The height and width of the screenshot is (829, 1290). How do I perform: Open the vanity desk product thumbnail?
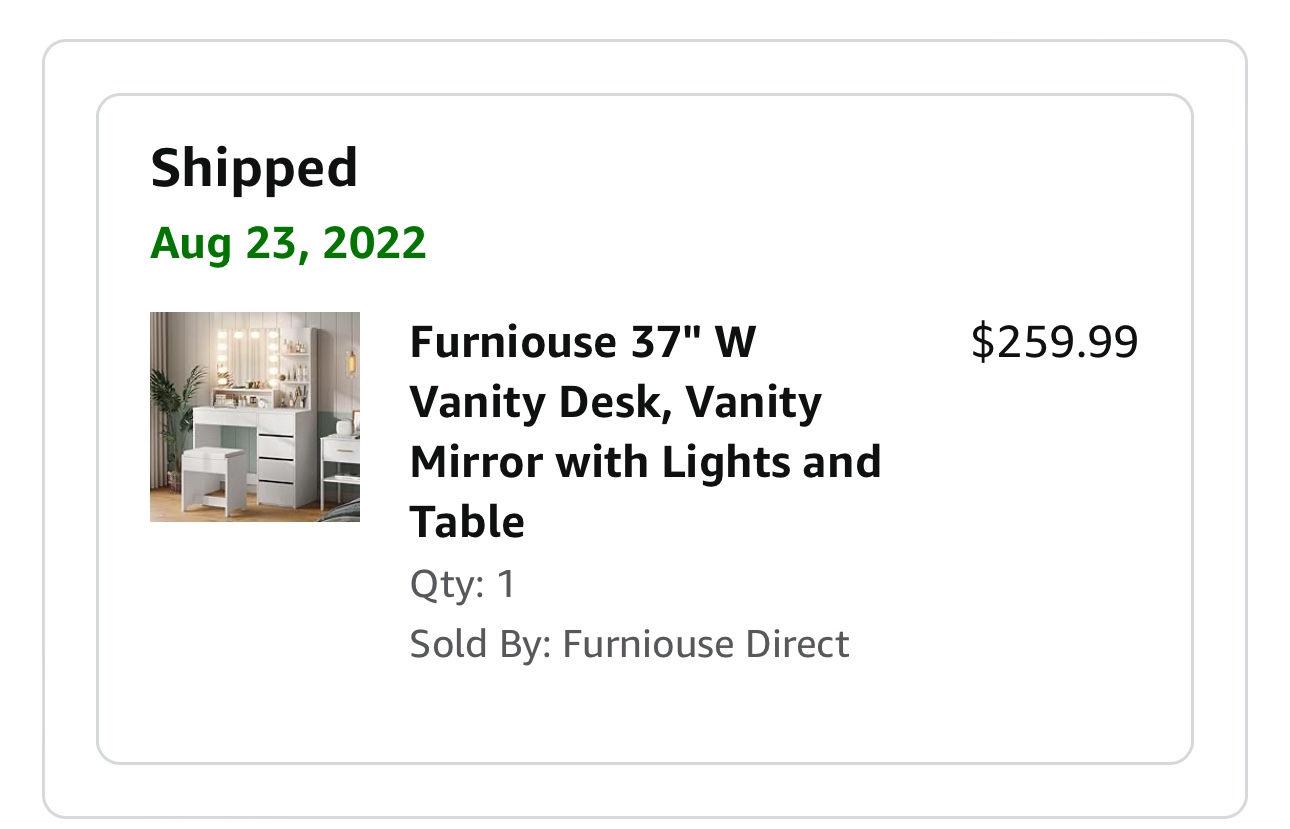pos(255,417)
